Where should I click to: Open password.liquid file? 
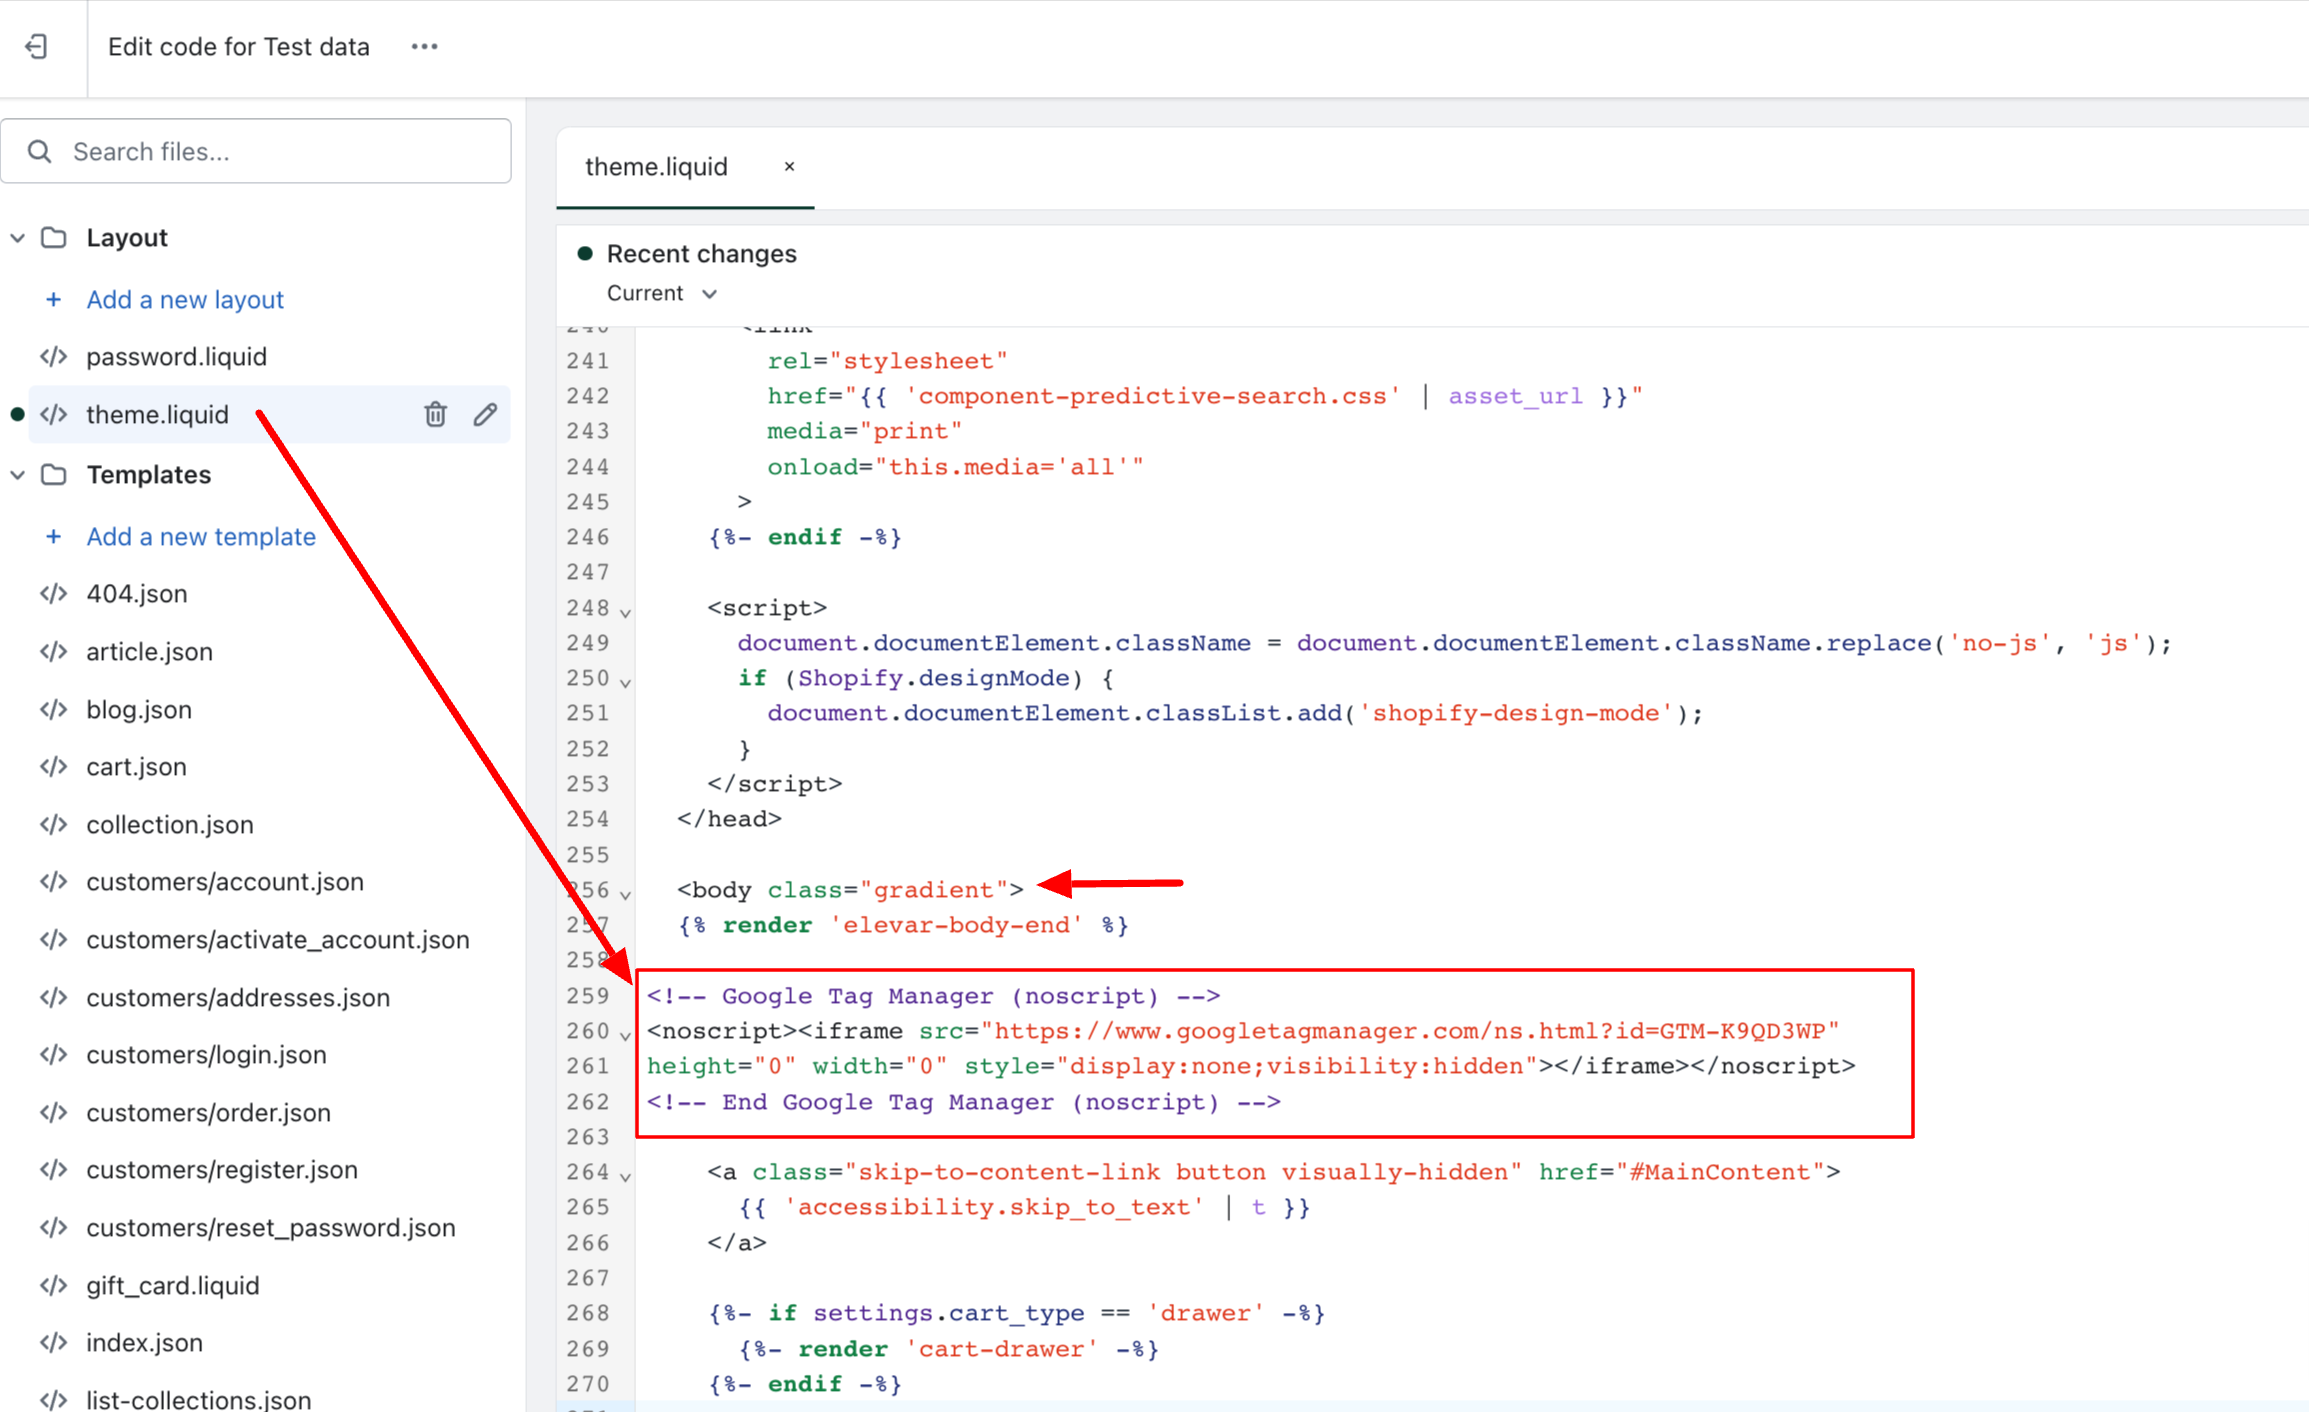176,357
